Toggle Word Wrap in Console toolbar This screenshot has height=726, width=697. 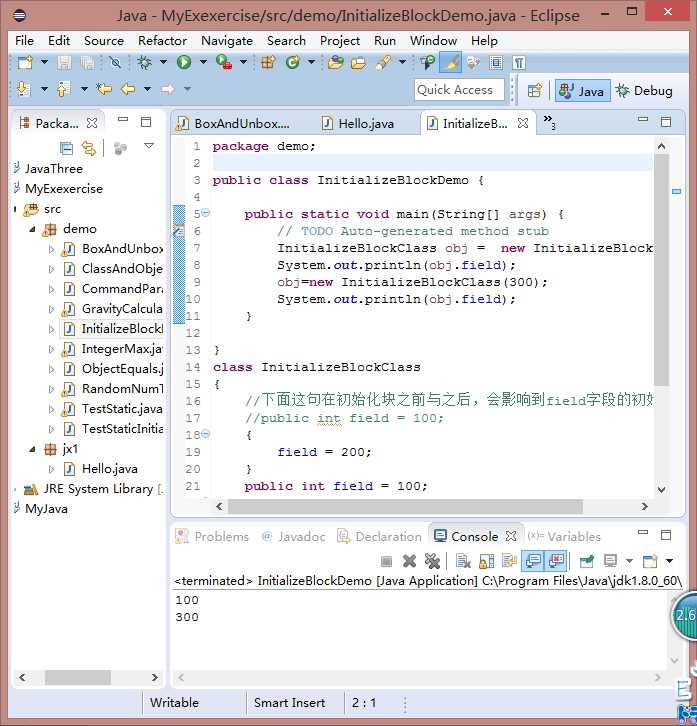tap(509, 561)
